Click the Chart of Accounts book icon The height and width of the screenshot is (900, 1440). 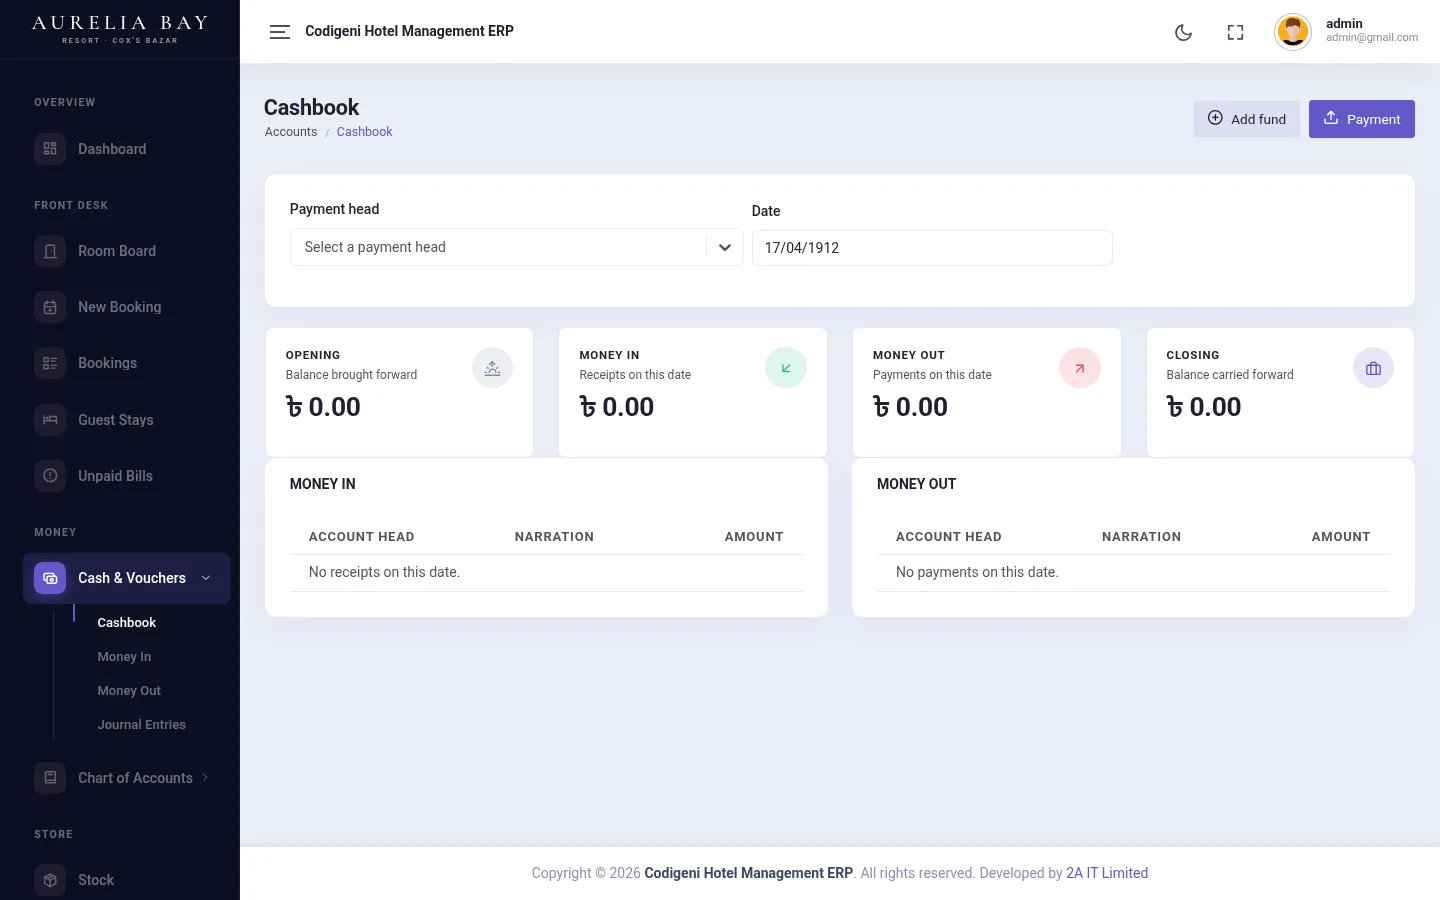pos(50,778)
